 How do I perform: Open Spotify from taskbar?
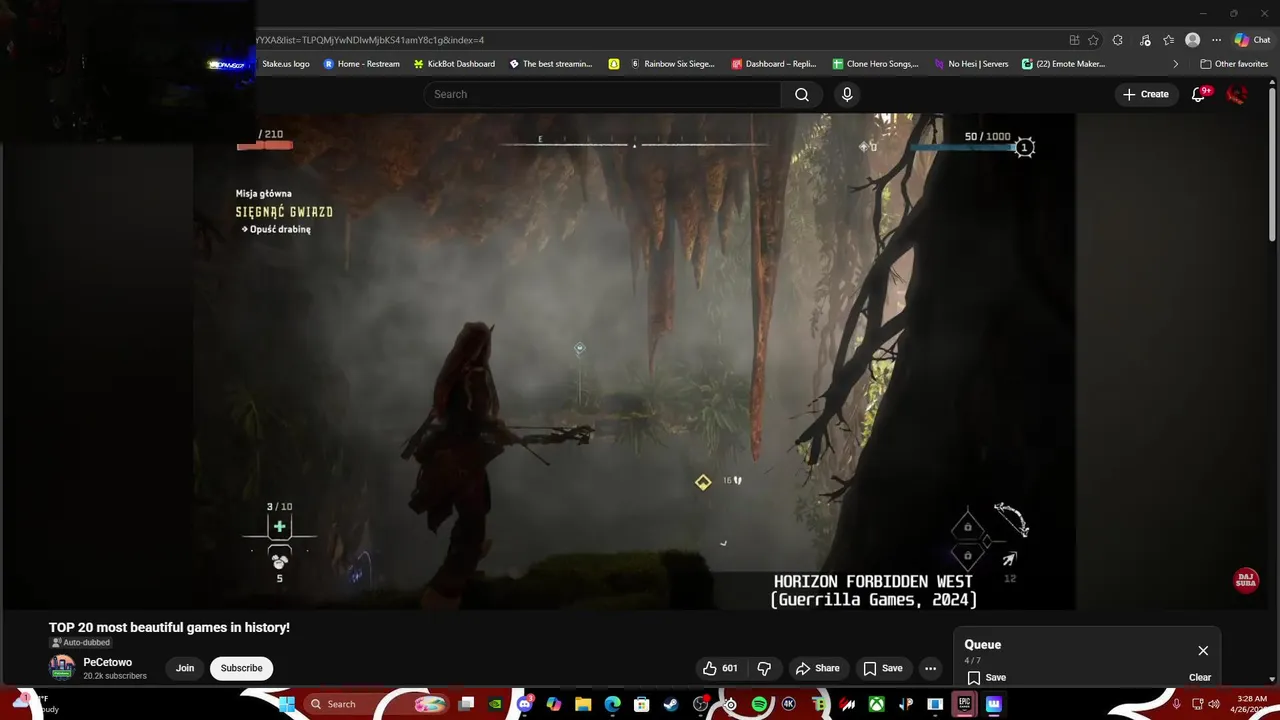click(x=759, y=704)
